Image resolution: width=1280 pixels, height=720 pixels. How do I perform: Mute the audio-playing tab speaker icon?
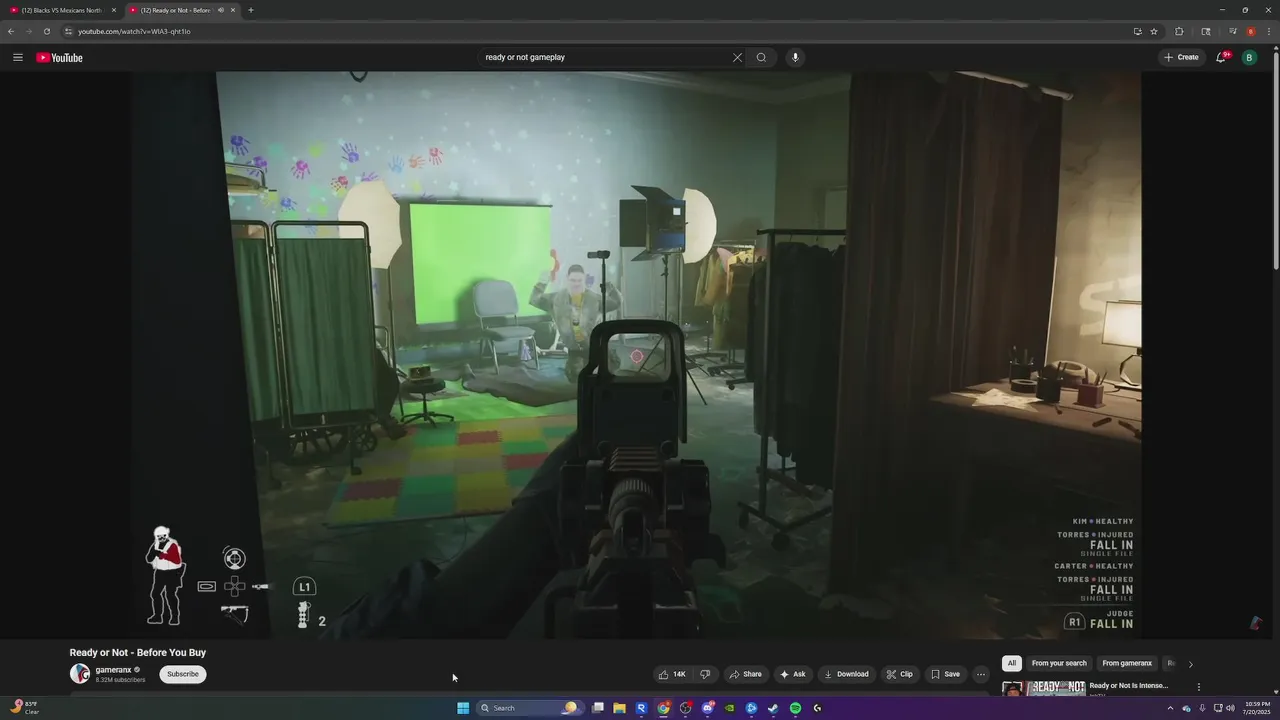click(x=220, y=10)
